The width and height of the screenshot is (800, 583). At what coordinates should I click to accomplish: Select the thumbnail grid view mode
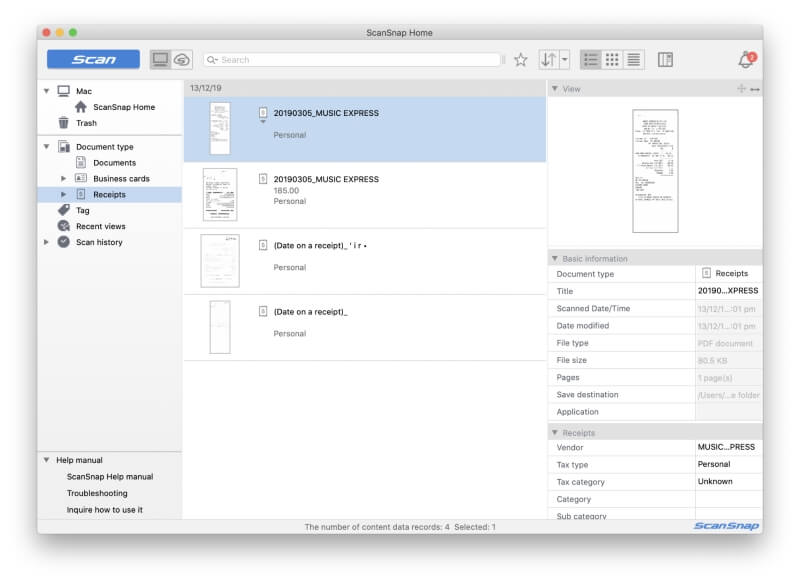612,60
